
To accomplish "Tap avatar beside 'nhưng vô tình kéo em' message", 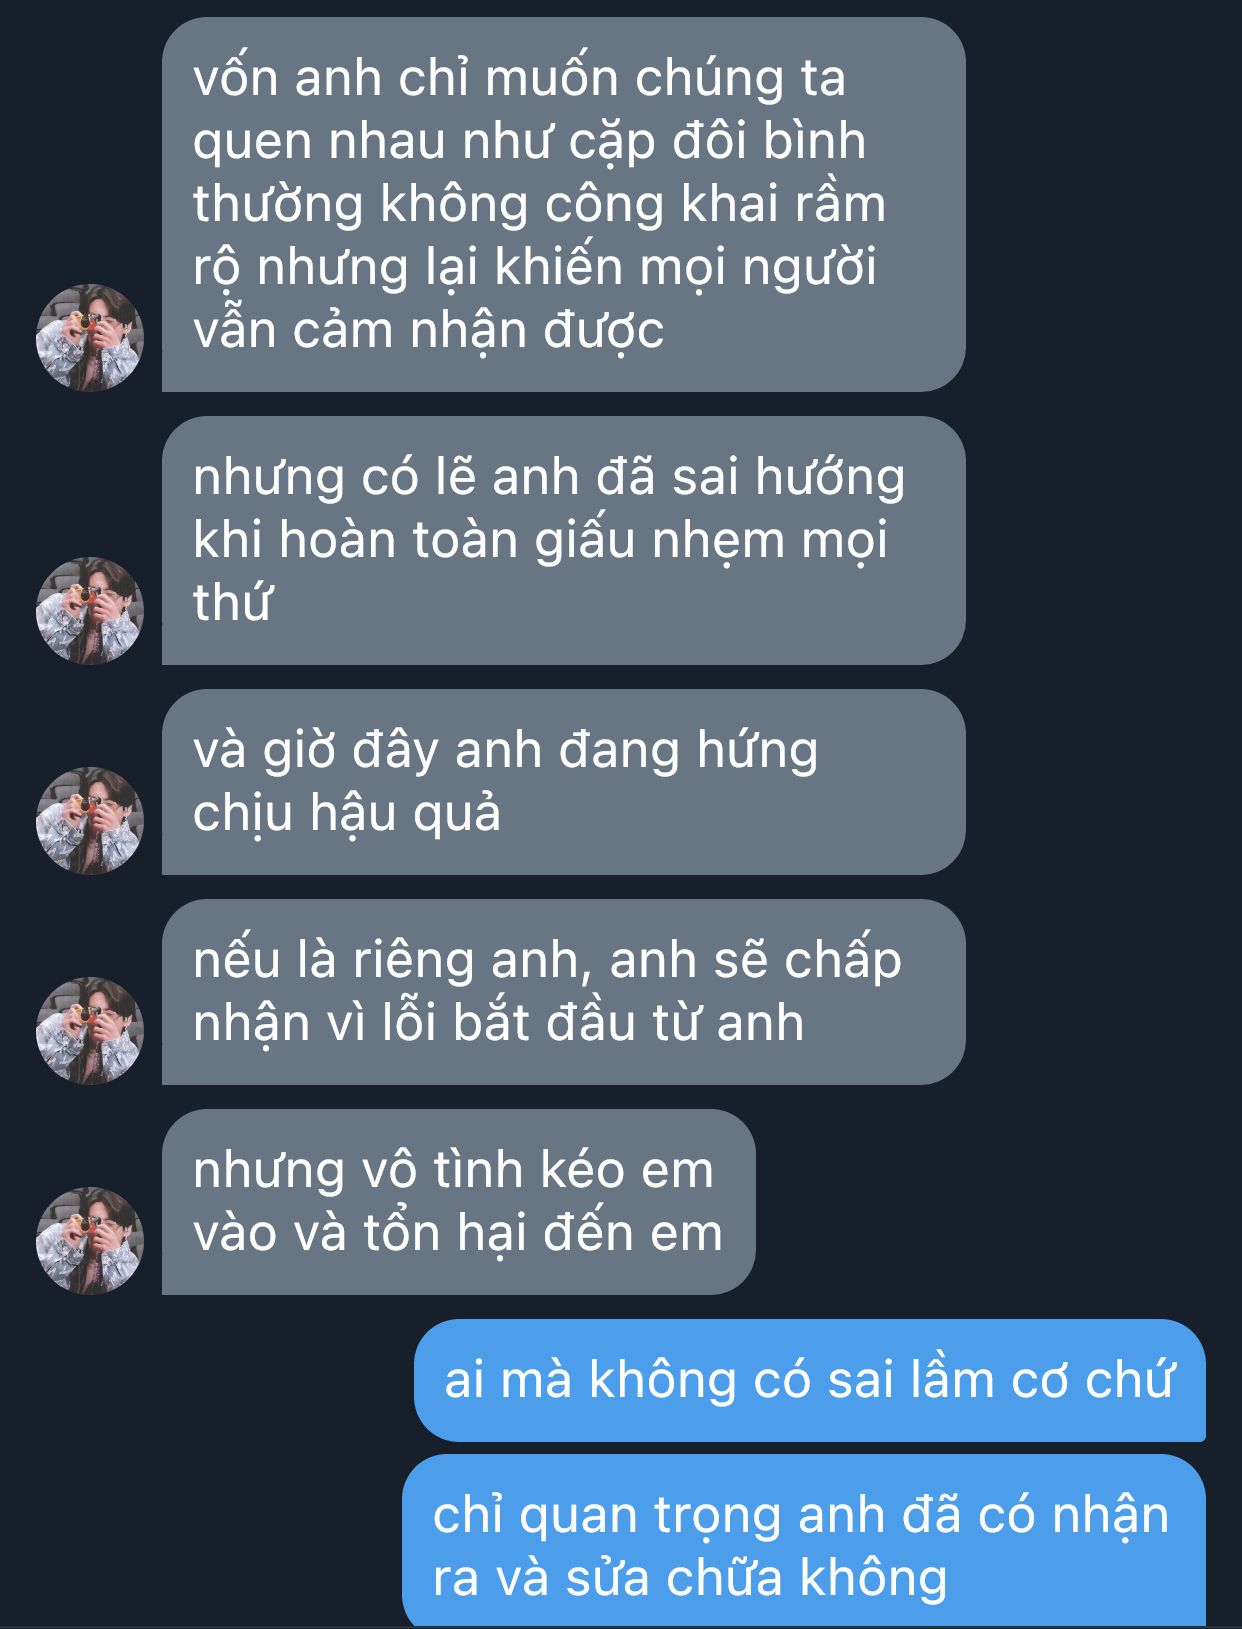I will point(90,1240).
